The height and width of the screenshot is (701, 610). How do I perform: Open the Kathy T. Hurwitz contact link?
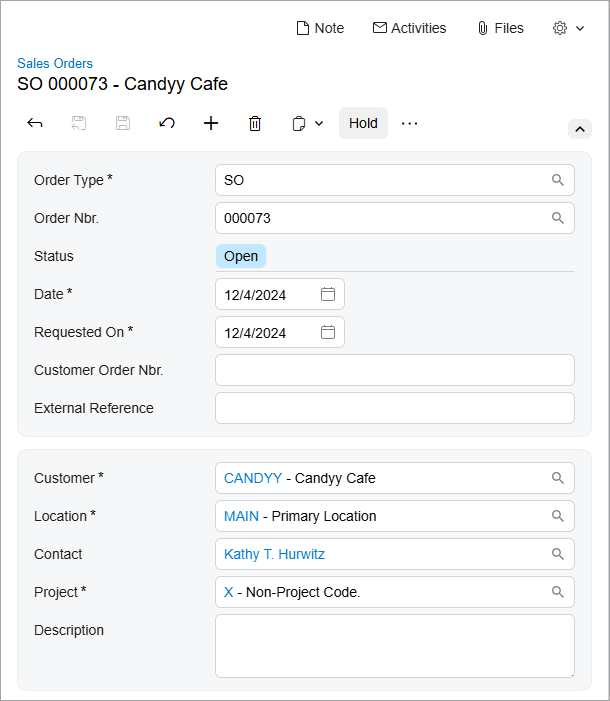(x=274, y=554)
